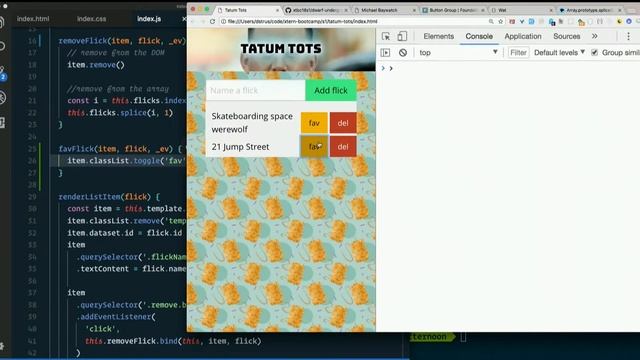Close the Tatum Tots browser tab
The width and height of the screenshot is (640, 360).
tap(278, 10)
